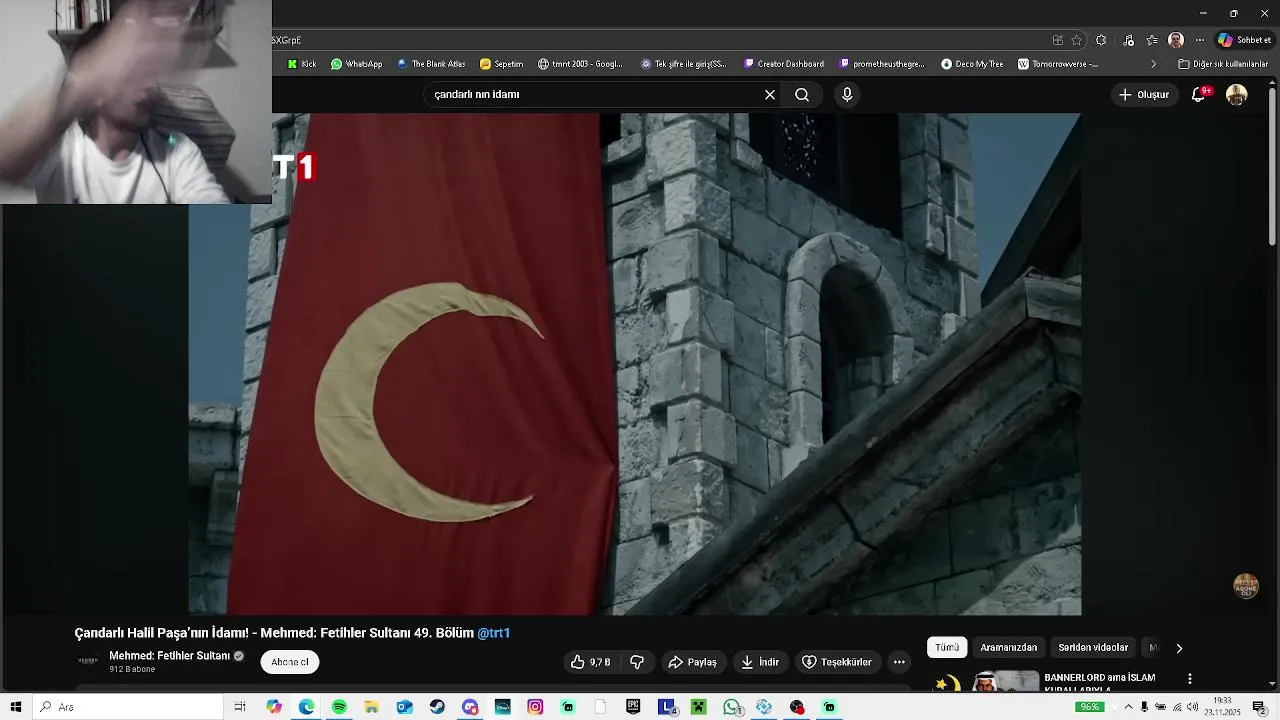
Task: Open the Windows Start menu
Action: [x=16, y=707]
